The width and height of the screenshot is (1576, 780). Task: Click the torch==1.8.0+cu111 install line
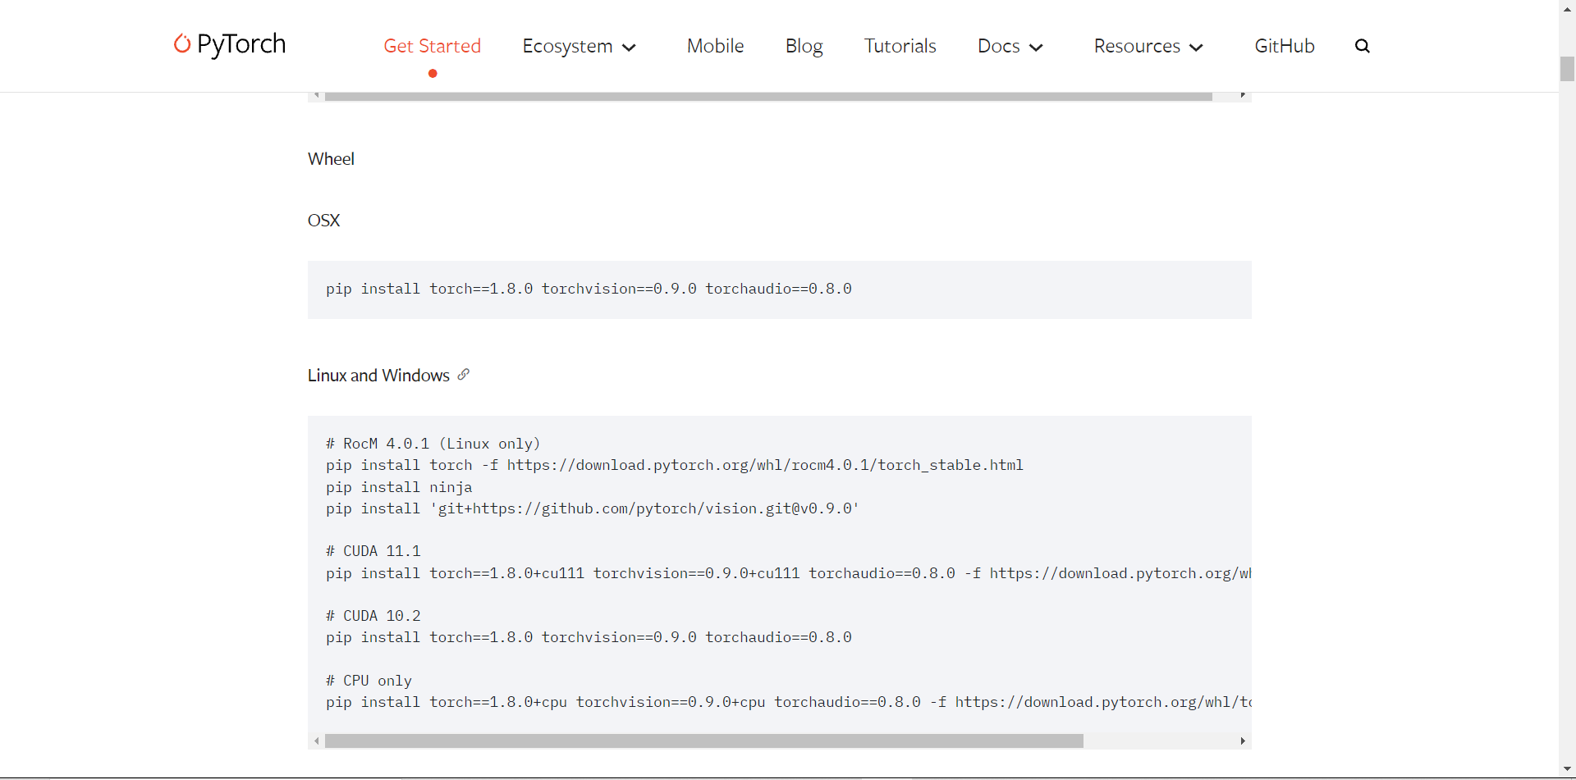tap(788, 573)
